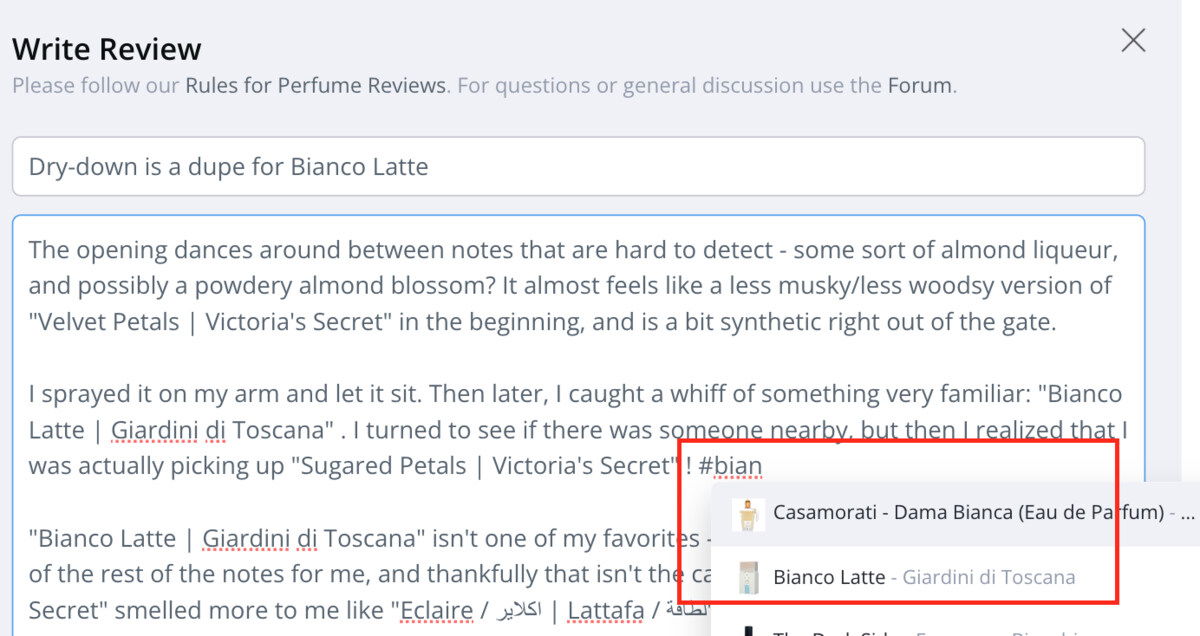Click the Arabic text beside Eclaire
The width and height of the screenshot is (1200, 636).
(x=509, y=609)
